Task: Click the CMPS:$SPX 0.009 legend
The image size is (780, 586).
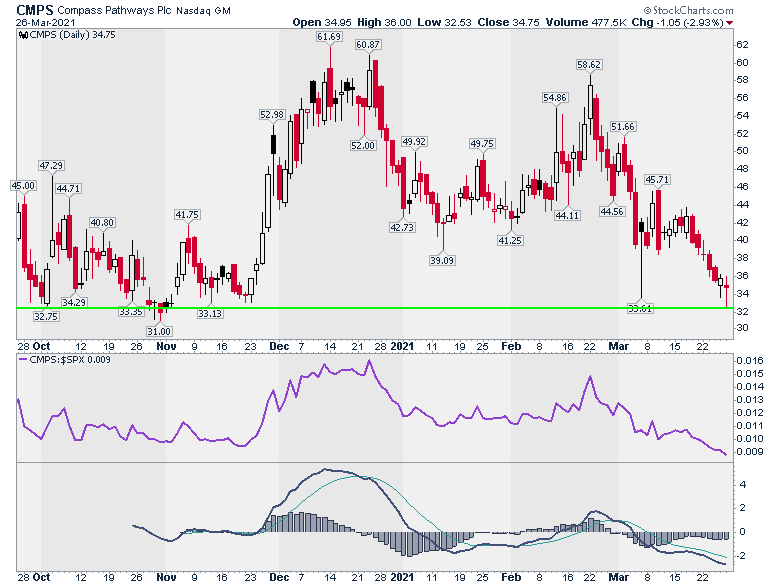Action: [65, 360]
